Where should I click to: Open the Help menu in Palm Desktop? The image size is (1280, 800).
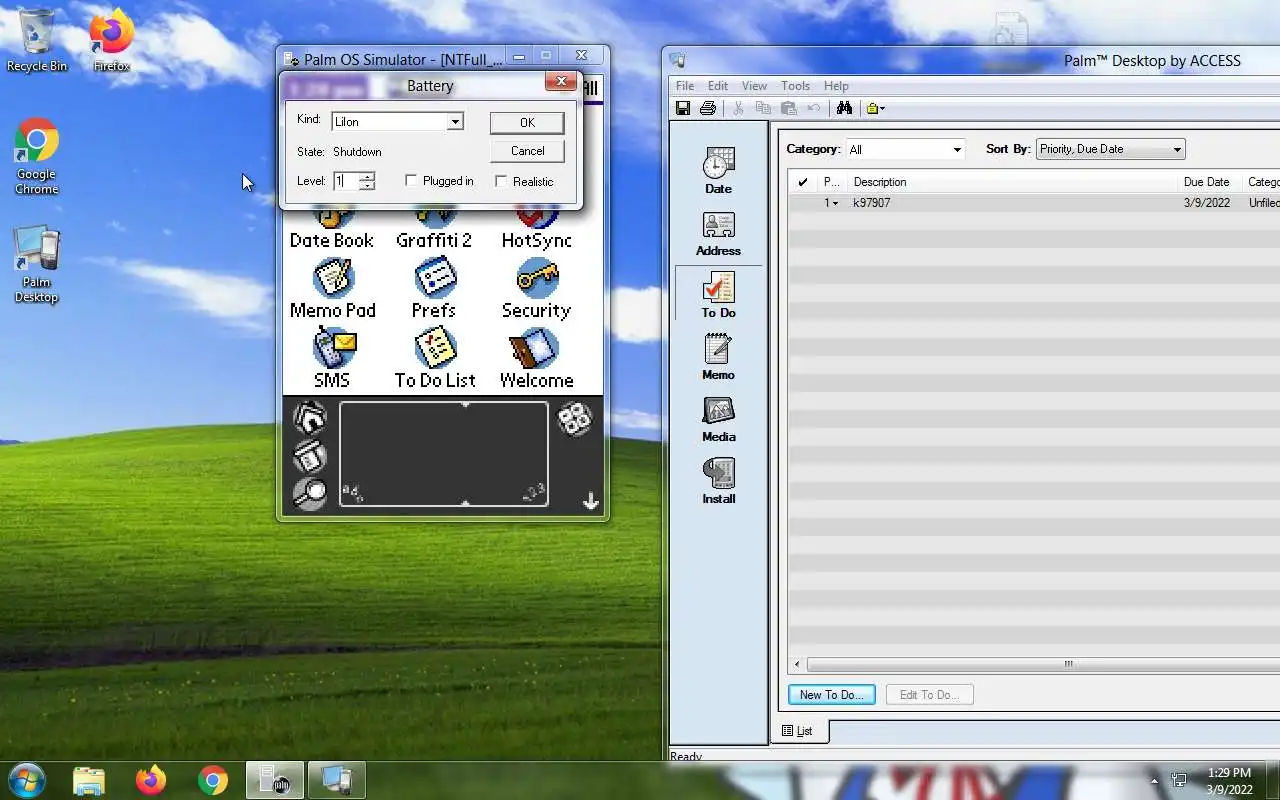click(836, 86)
